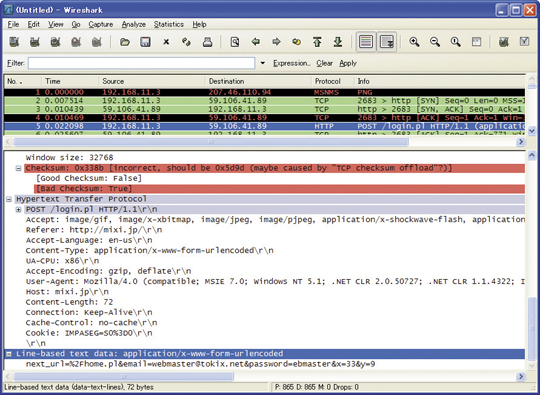The width and height of the screenshot is (540, 395).
Task: Click the packet list horizontal scrollbar thumb
Action: click(x=211, y=142)
